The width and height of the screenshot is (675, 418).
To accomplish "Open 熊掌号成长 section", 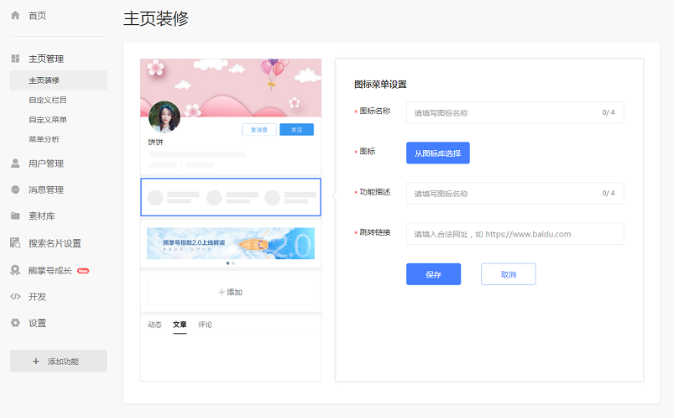I will coord(50,270).
